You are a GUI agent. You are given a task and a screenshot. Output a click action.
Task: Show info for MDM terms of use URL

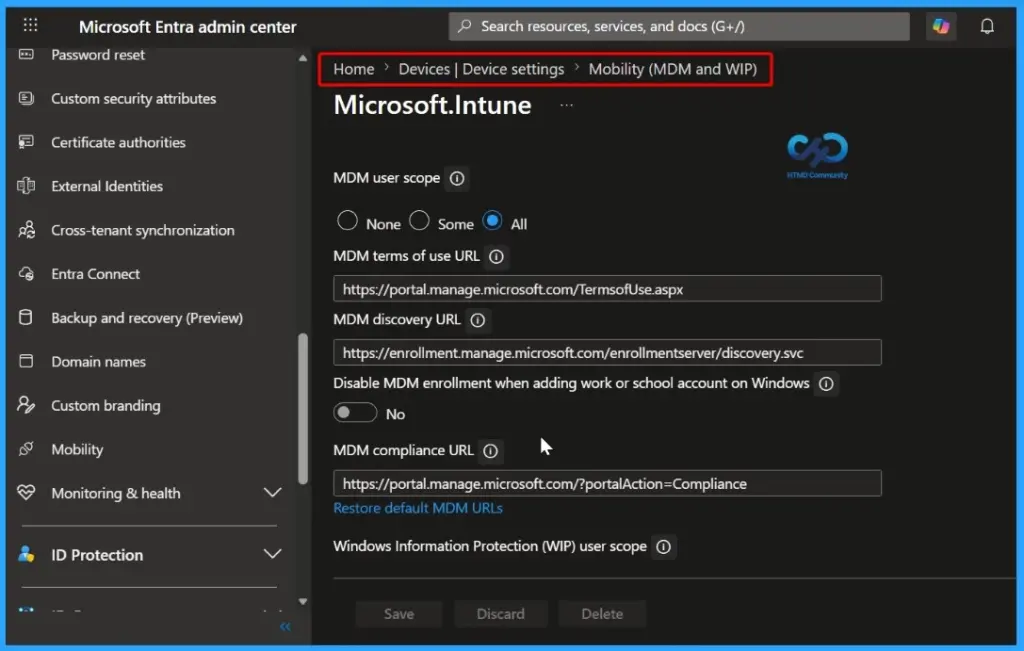pos(496,257)
